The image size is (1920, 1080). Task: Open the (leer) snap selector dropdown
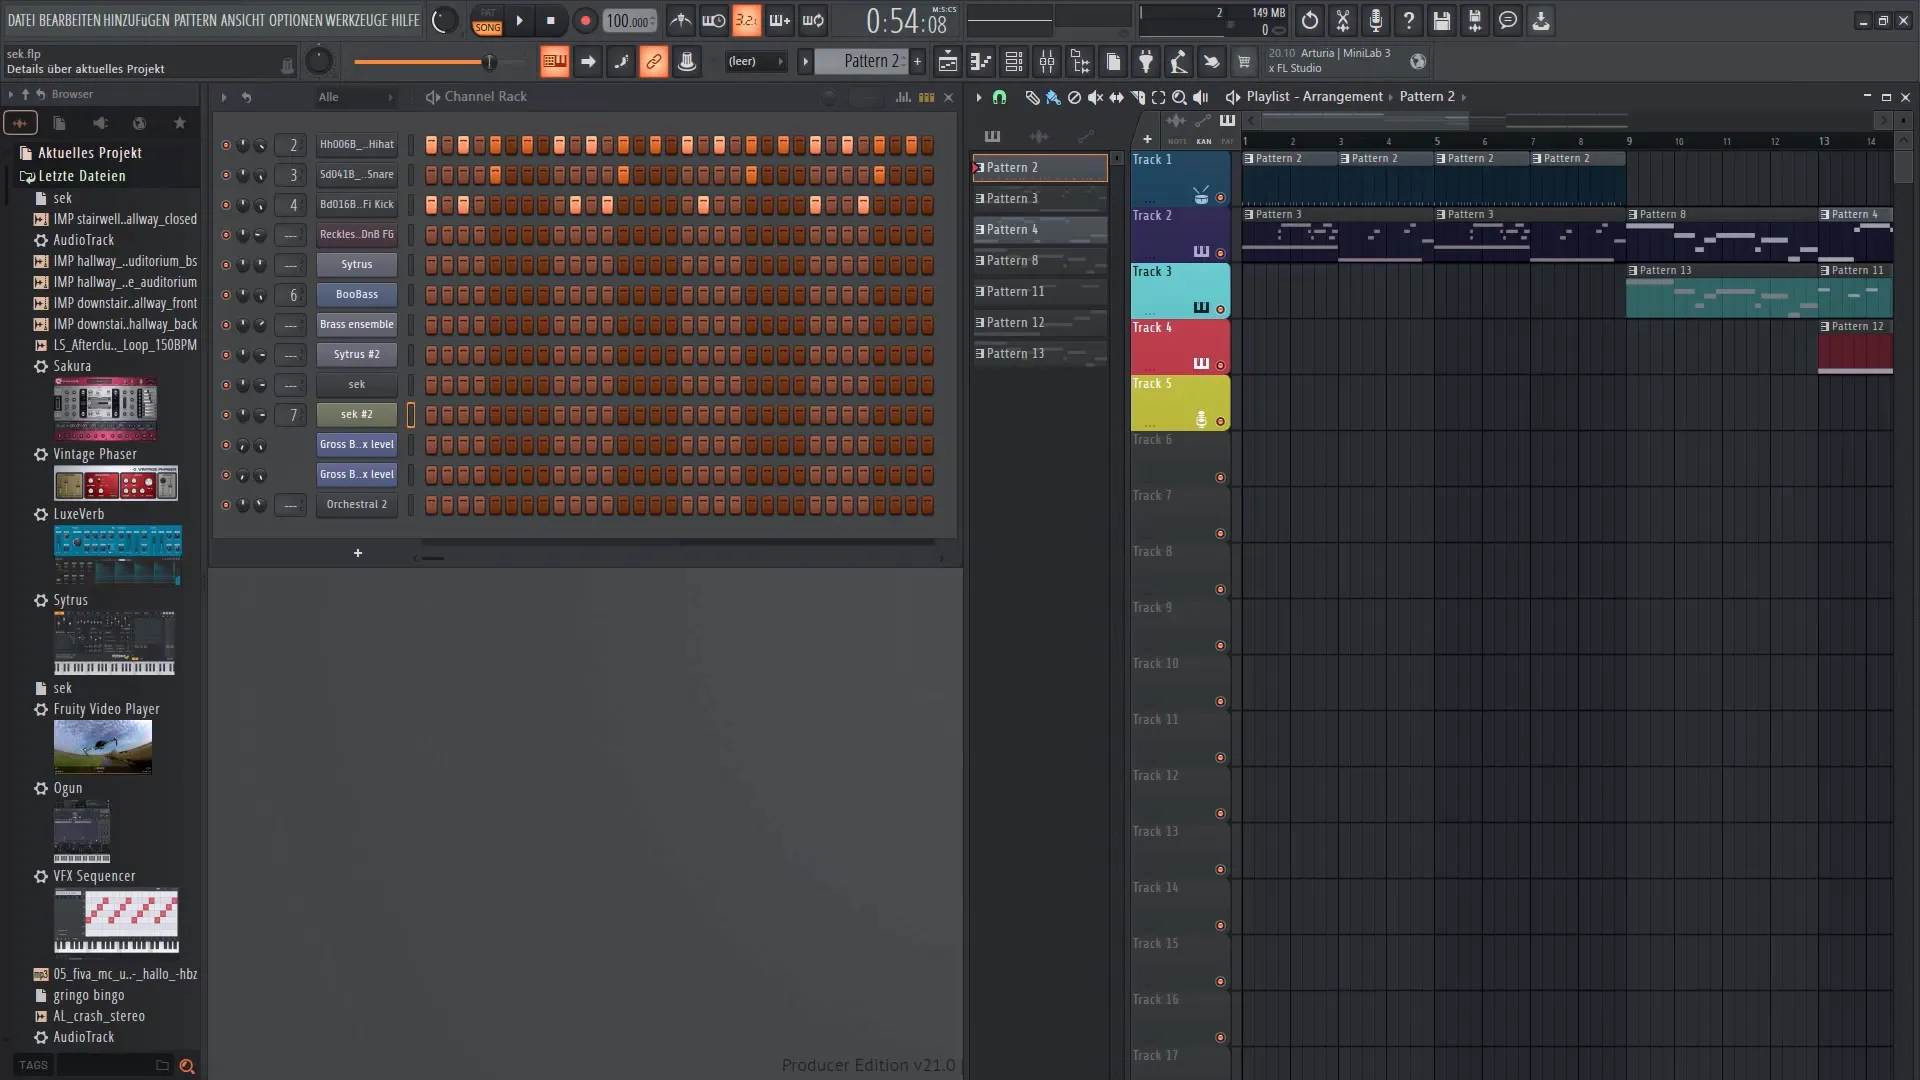[x=755, y=62]
